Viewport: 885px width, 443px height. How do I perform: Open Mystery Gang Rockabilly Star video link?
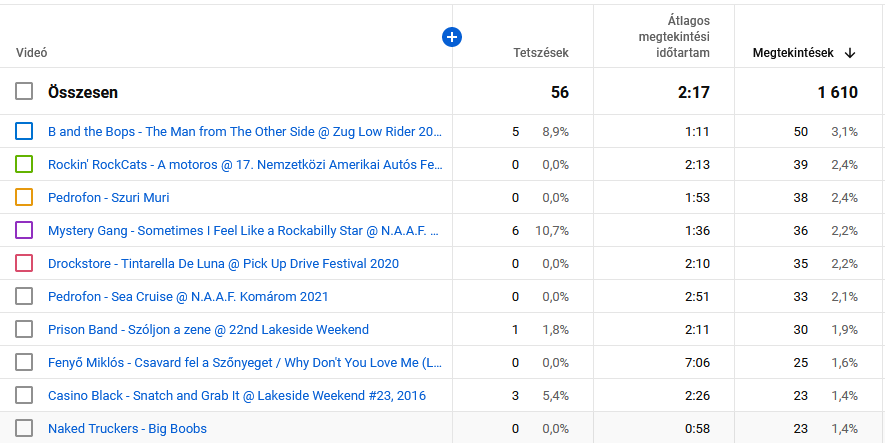click(x=244, y=230)
